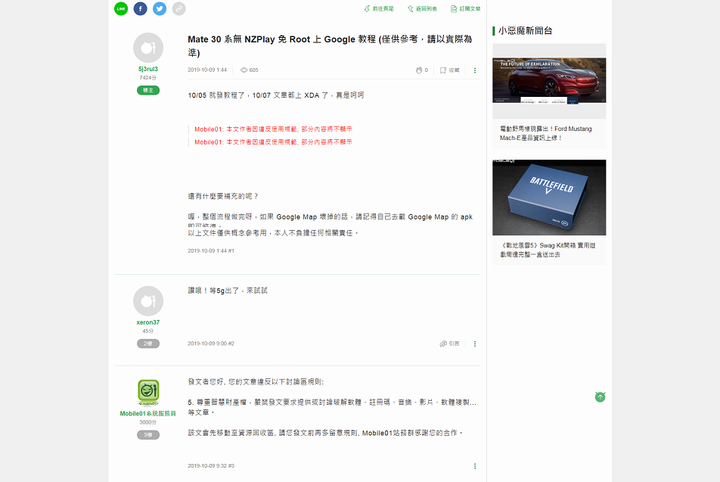
Task: Open profile link 5j3rul3
Action: coord(148,69)
